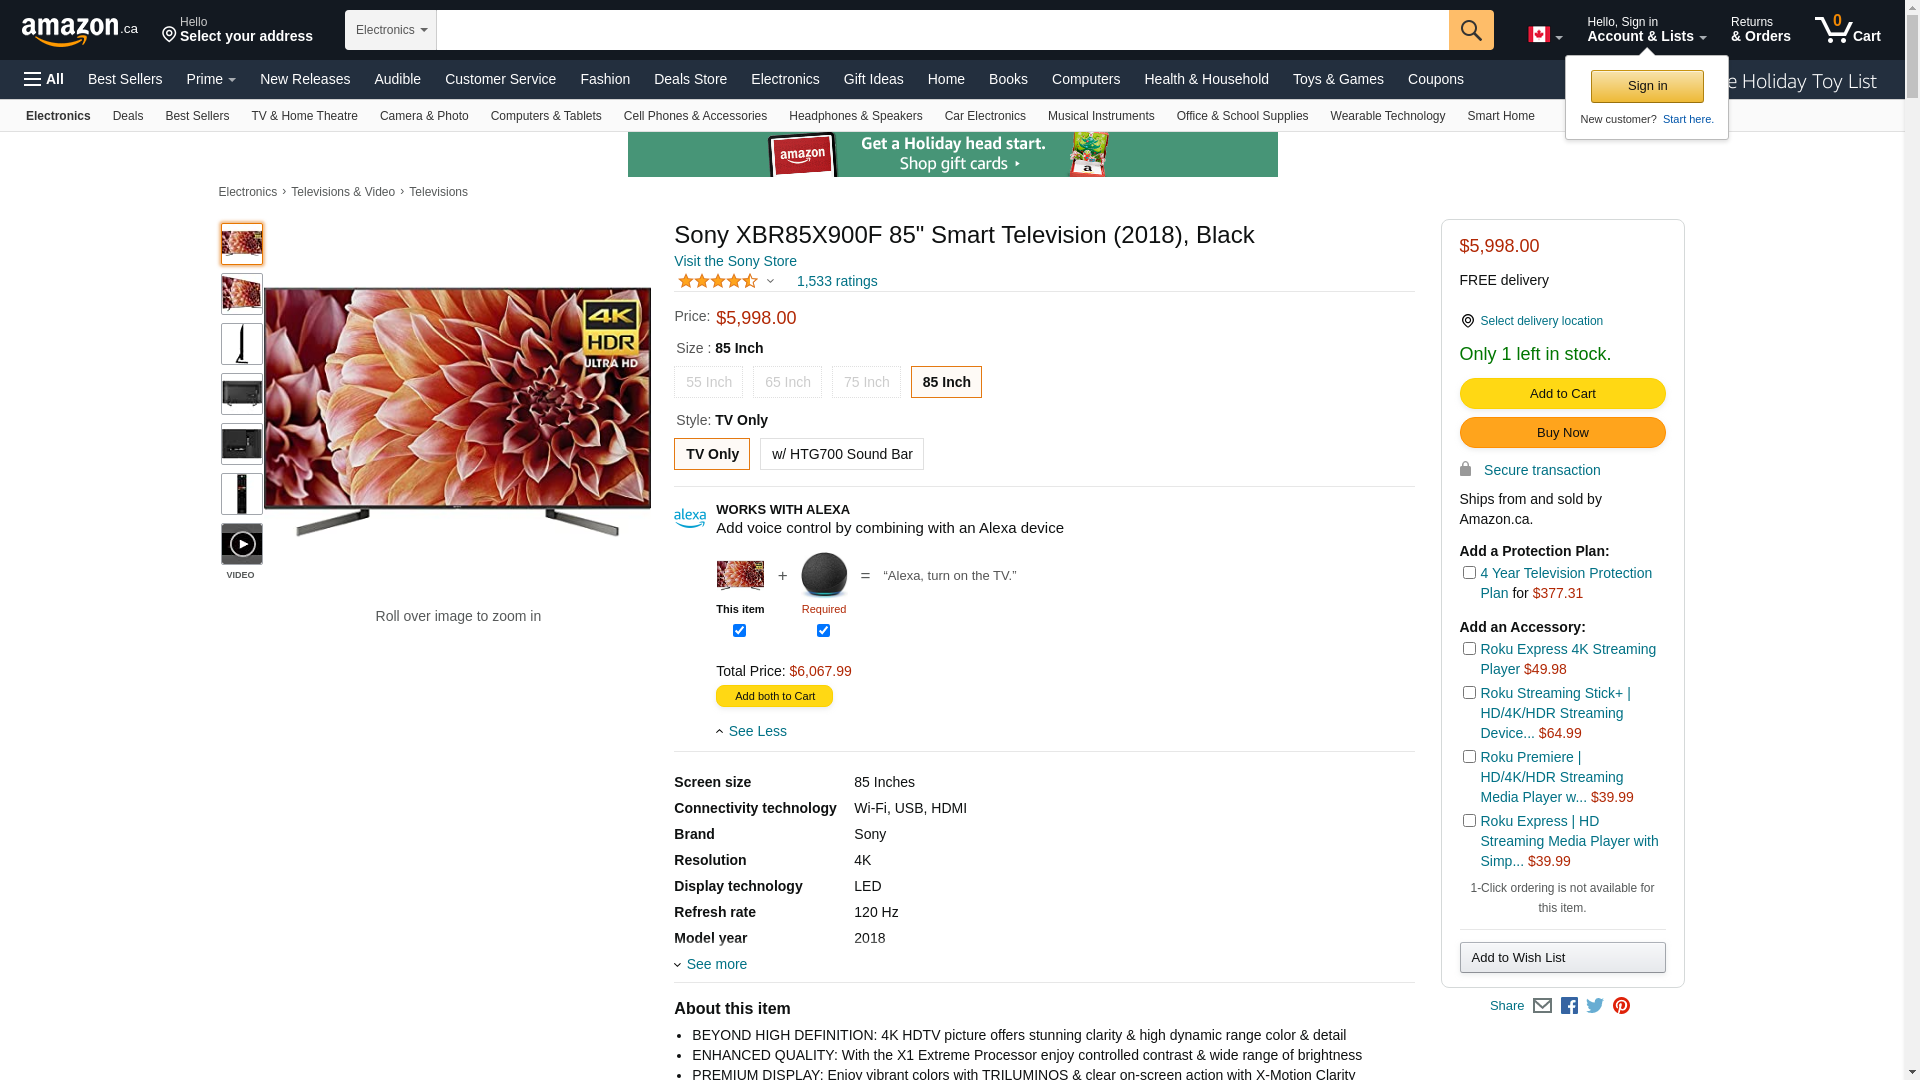This screenshot has height=1080, width=1920.
Task: Open the Electronics search category dropdown
Action: (x=391, y=30)
